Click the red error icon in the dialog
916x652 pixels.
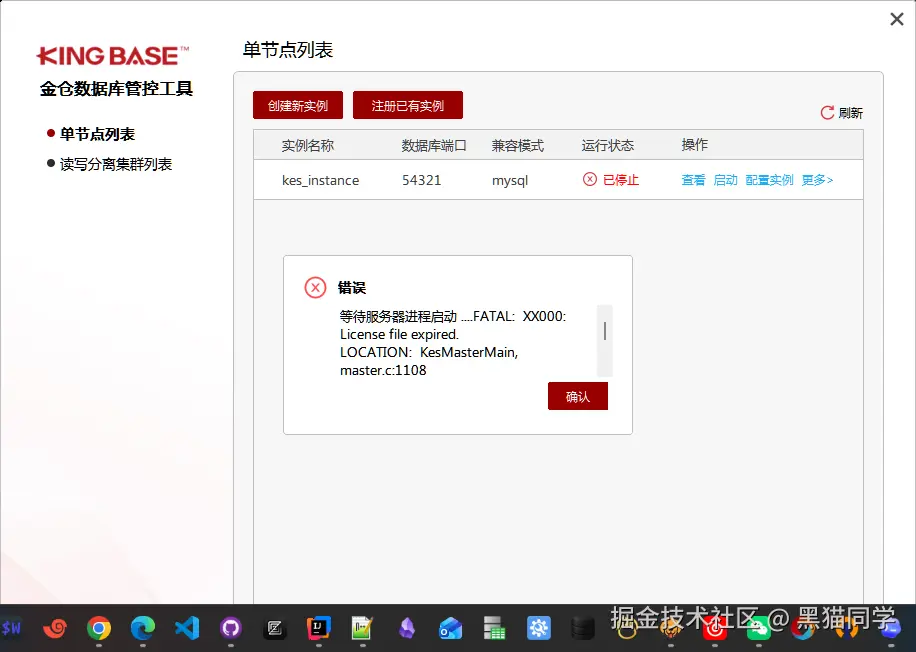(315, 287)
